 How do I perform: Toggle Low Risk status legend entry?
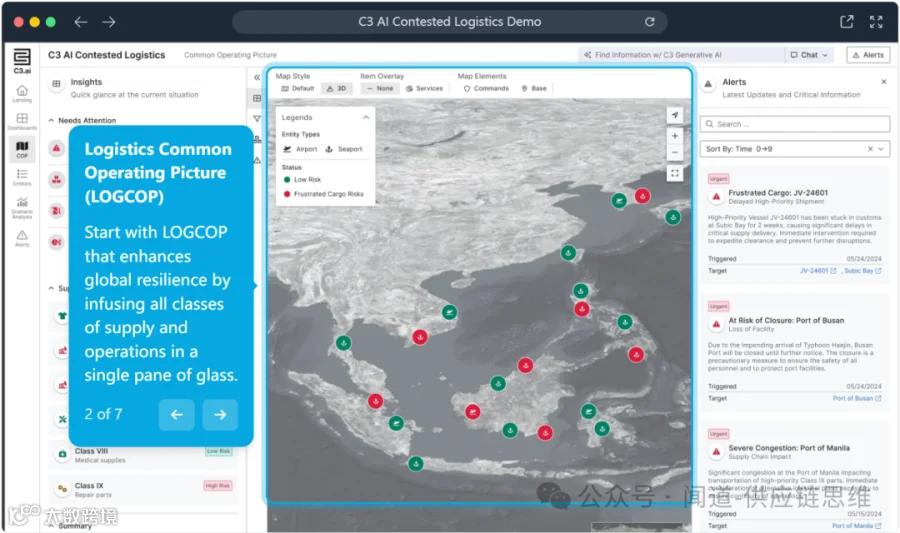302,180
